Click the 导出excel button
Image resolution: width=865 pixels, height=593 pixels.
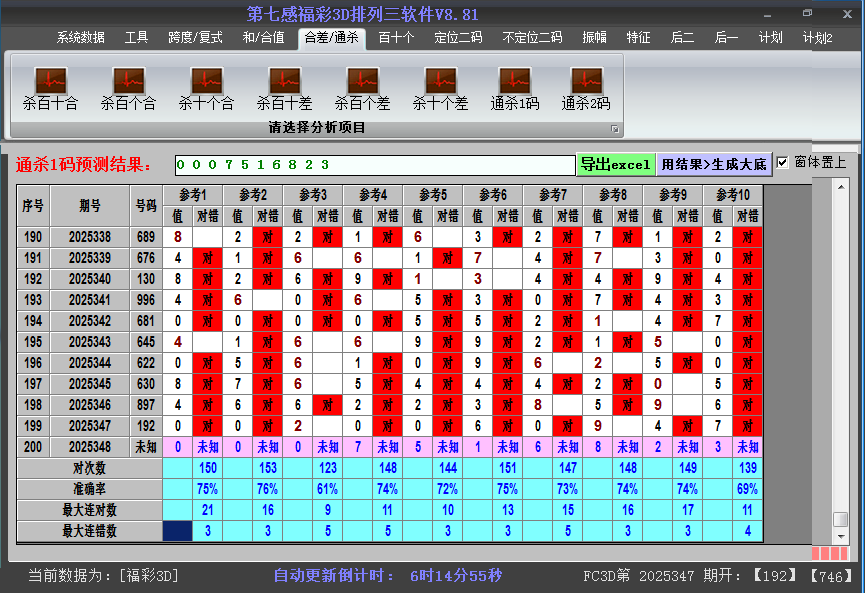[x=615, y=164]
